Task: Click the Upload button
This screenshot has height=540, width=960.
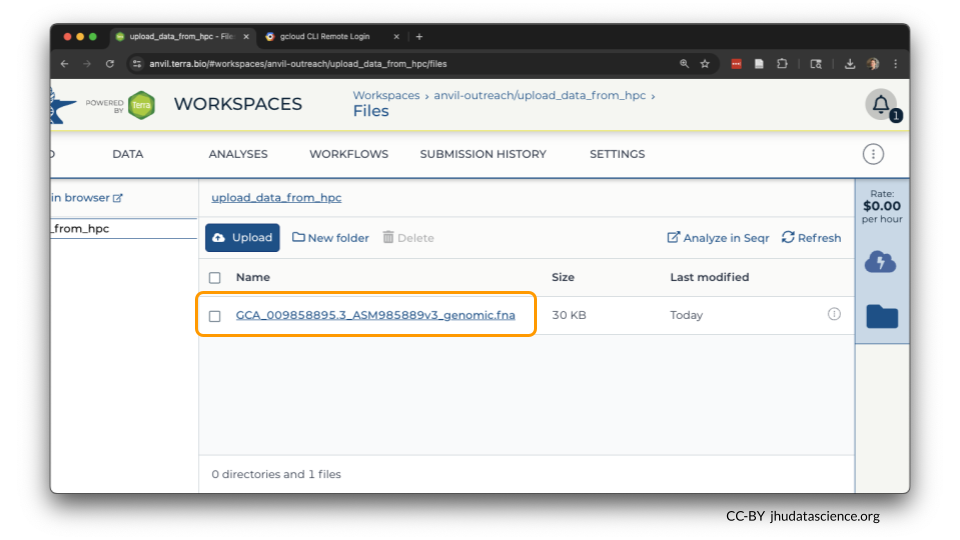Action: [x=242, y=238]
